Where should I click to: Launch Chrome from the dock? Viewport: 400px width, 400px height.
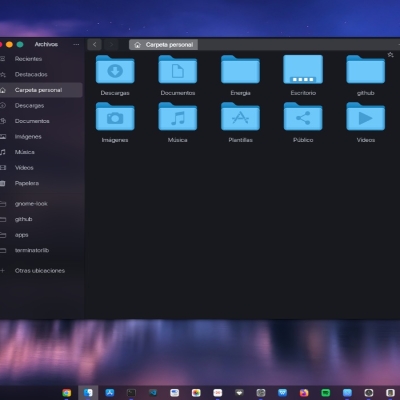tap(67, 393)
